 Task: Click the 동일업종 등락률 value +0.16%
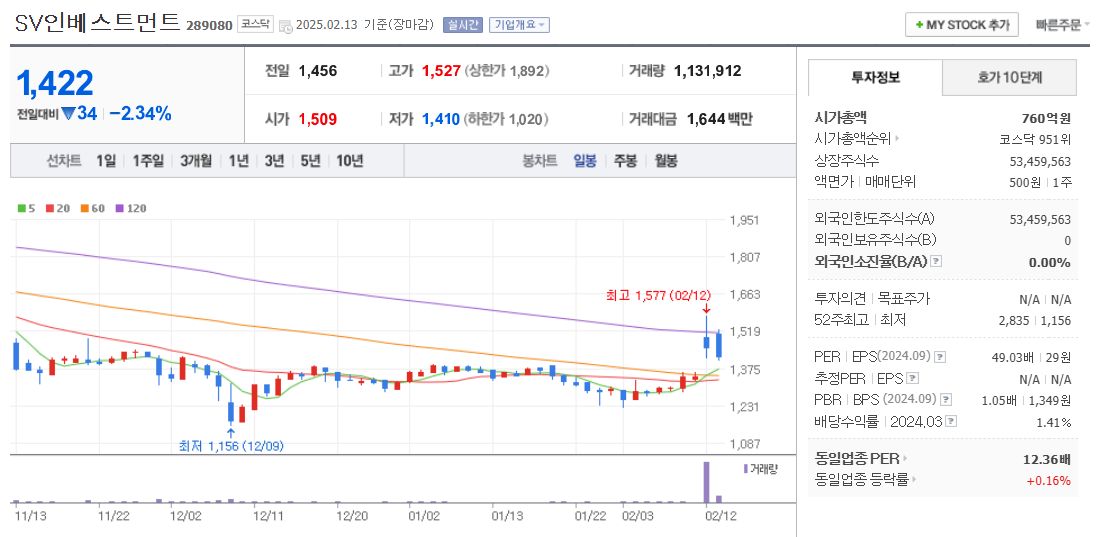click(x=1049, y=480)
